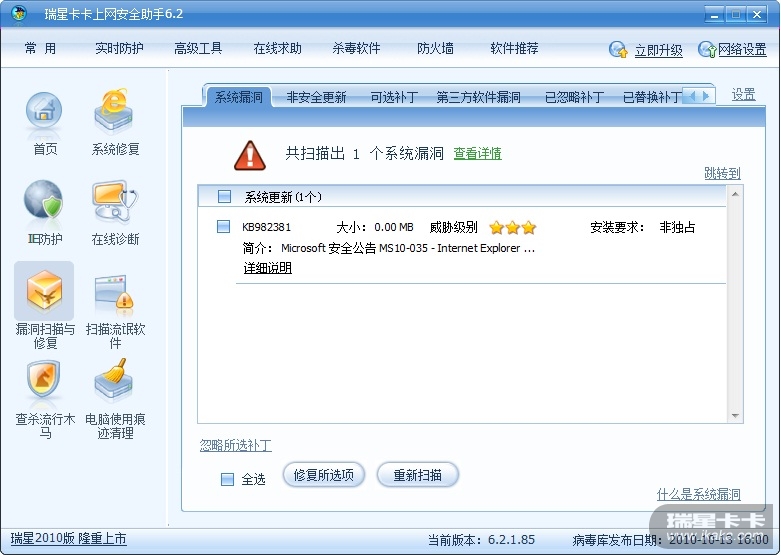Click the 立即升级 link text
The width and height of the screenshot is (781, 555).
point(658,50)
